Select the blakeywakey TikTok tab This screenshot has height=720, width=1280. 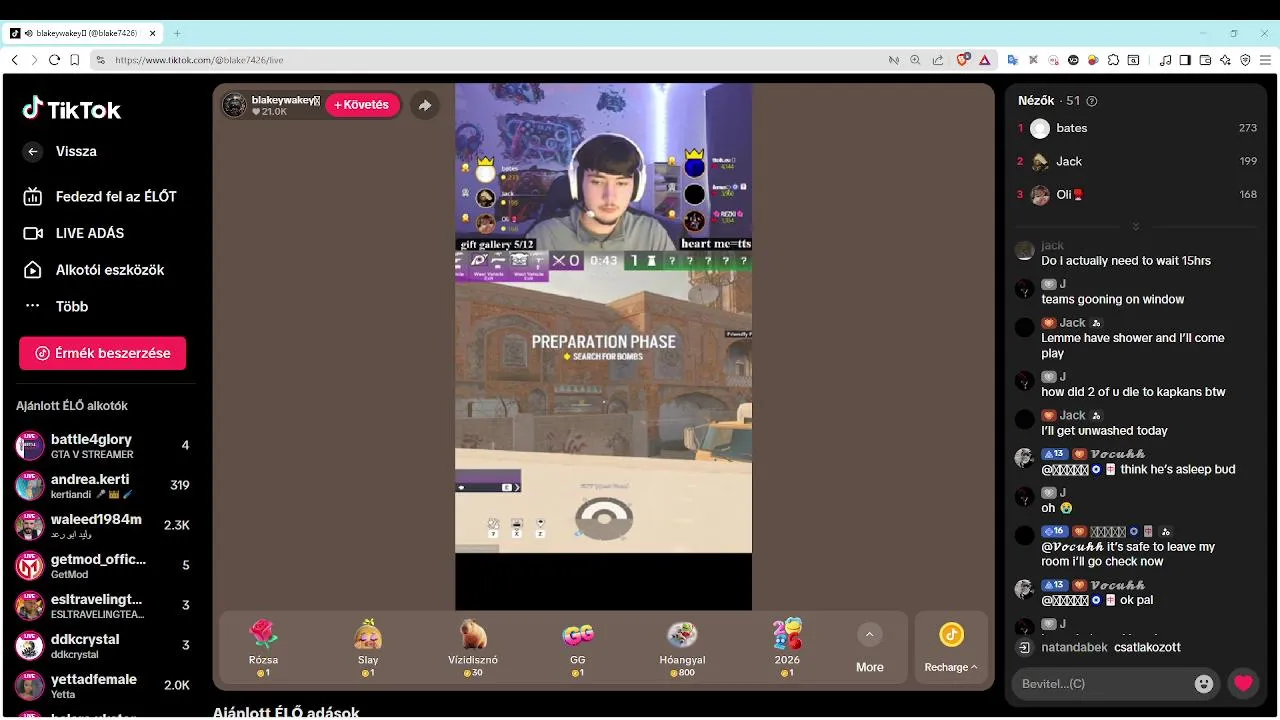point(84,33)
